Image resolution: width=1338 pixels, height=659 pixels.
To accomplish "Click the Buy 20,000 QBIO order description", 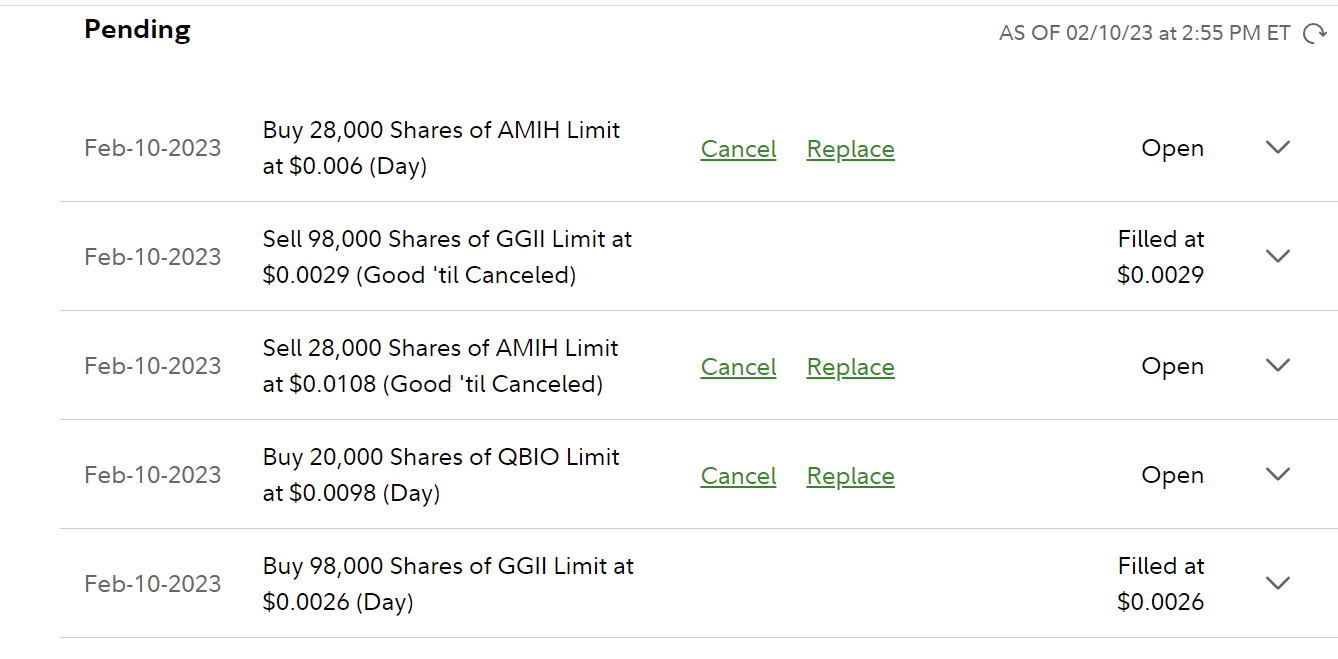I will point(441,475).
